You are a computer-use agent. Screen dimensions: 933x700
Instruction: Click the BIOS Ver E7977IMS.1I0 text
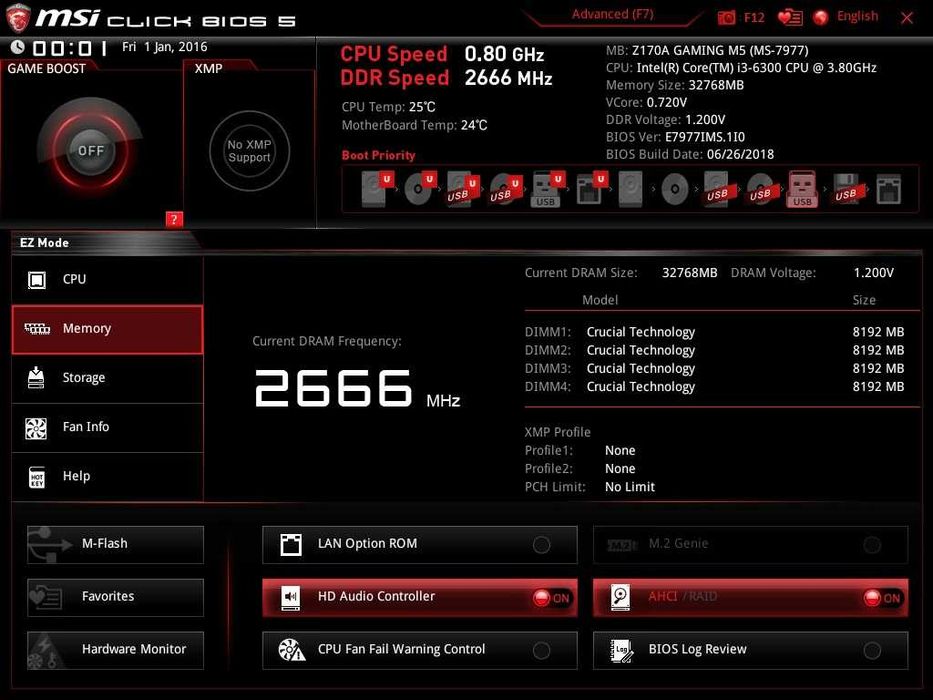[x=675, y=137]
